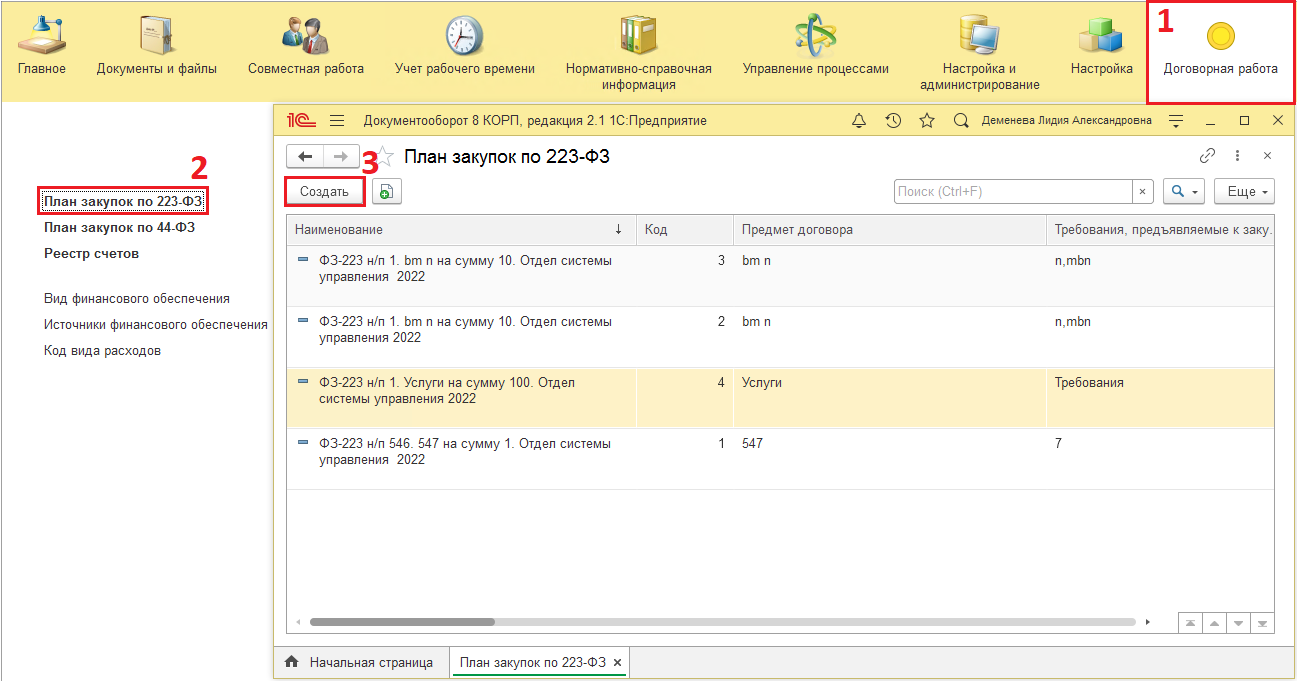Move down one list page
Viewport: 1297px width, 681px height.
1240,622
